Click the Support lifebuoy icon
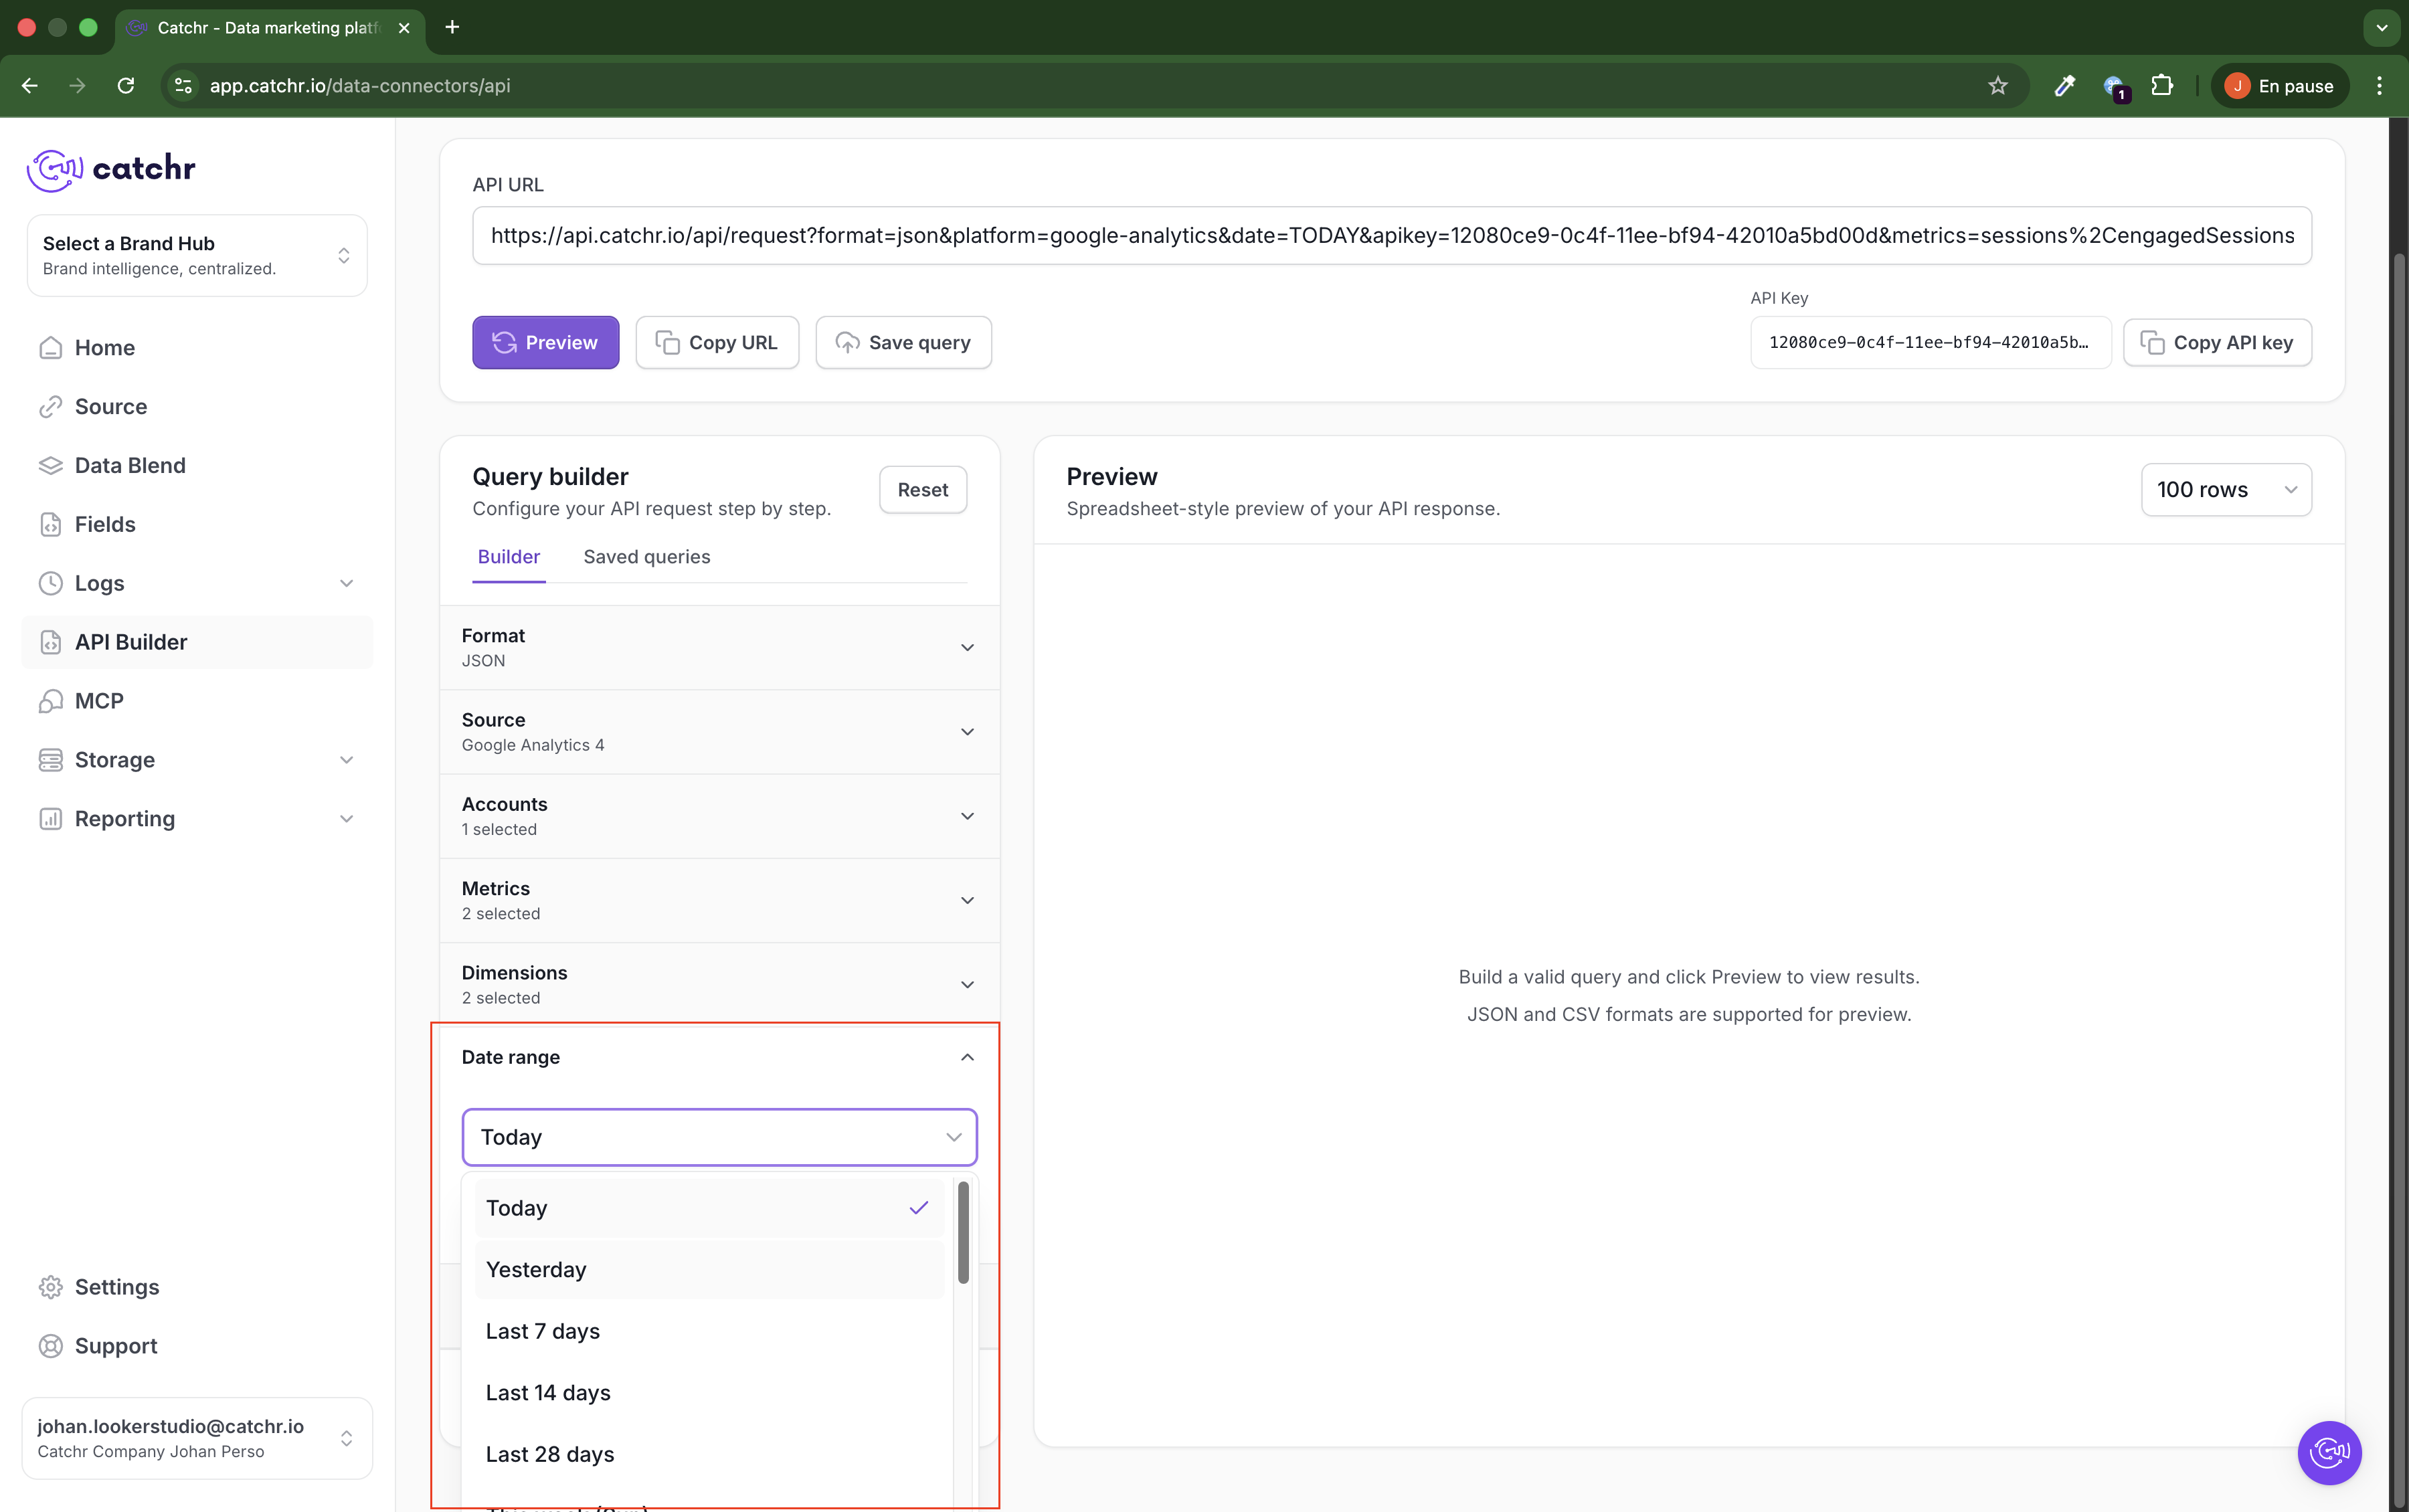 [50, 1346]
